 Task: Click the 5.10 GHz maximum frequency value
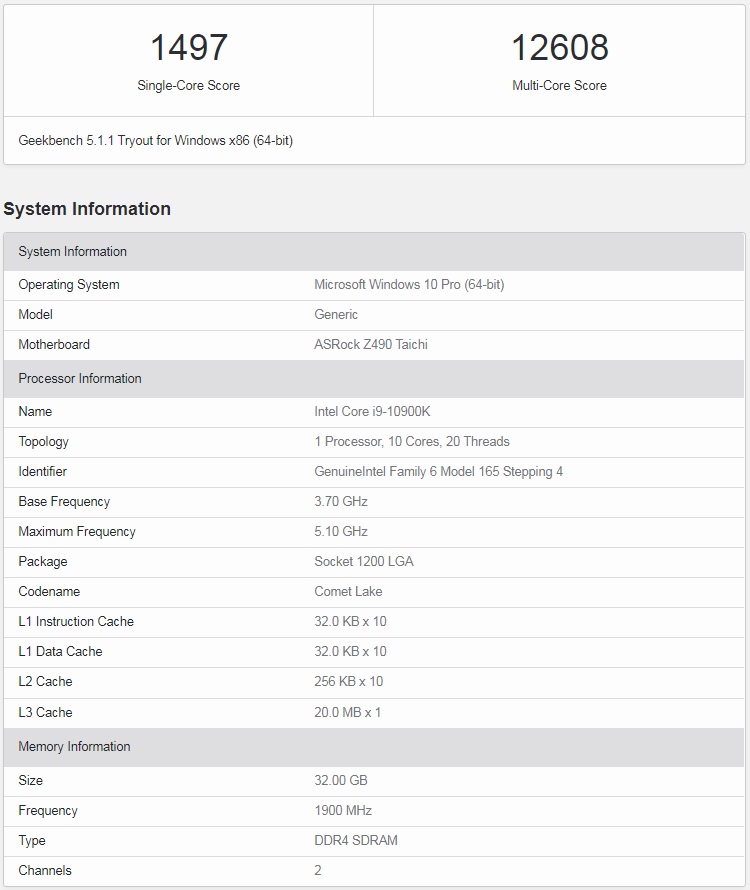pos(341,532)
